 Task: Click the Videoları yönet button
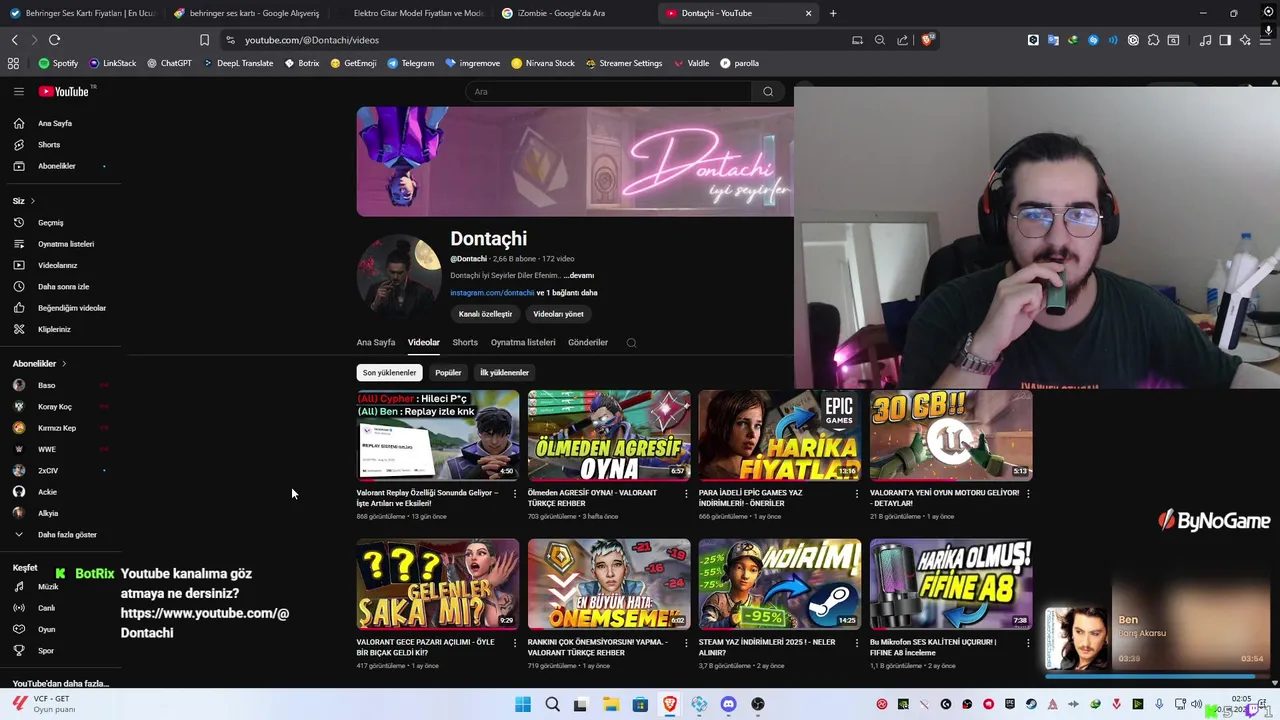click(558, 314)
